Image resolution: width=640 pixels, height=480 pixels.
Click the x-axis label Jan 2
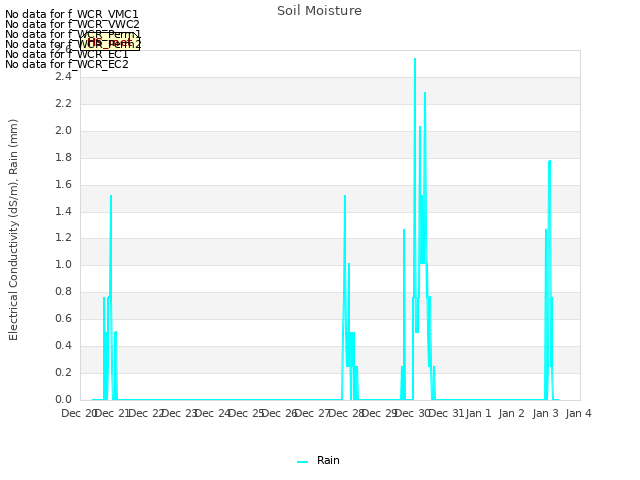click(511, 413)
